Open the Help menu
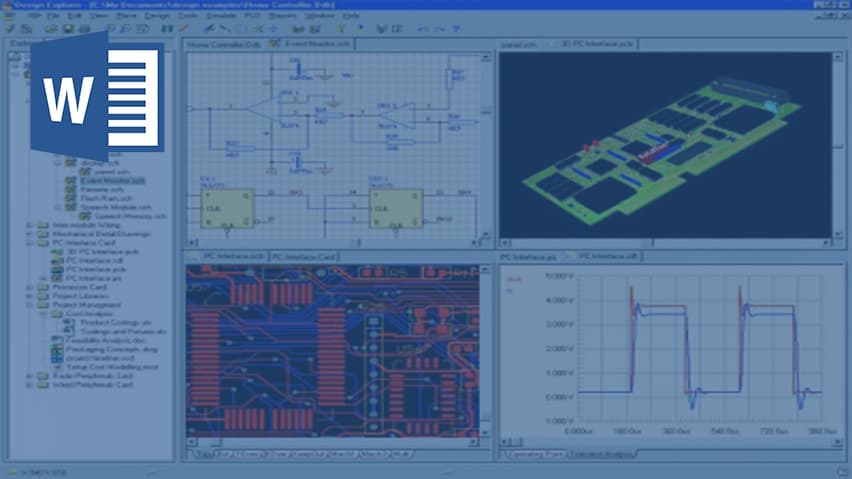The width and height of the screenshot is (852, 479). 351,16
